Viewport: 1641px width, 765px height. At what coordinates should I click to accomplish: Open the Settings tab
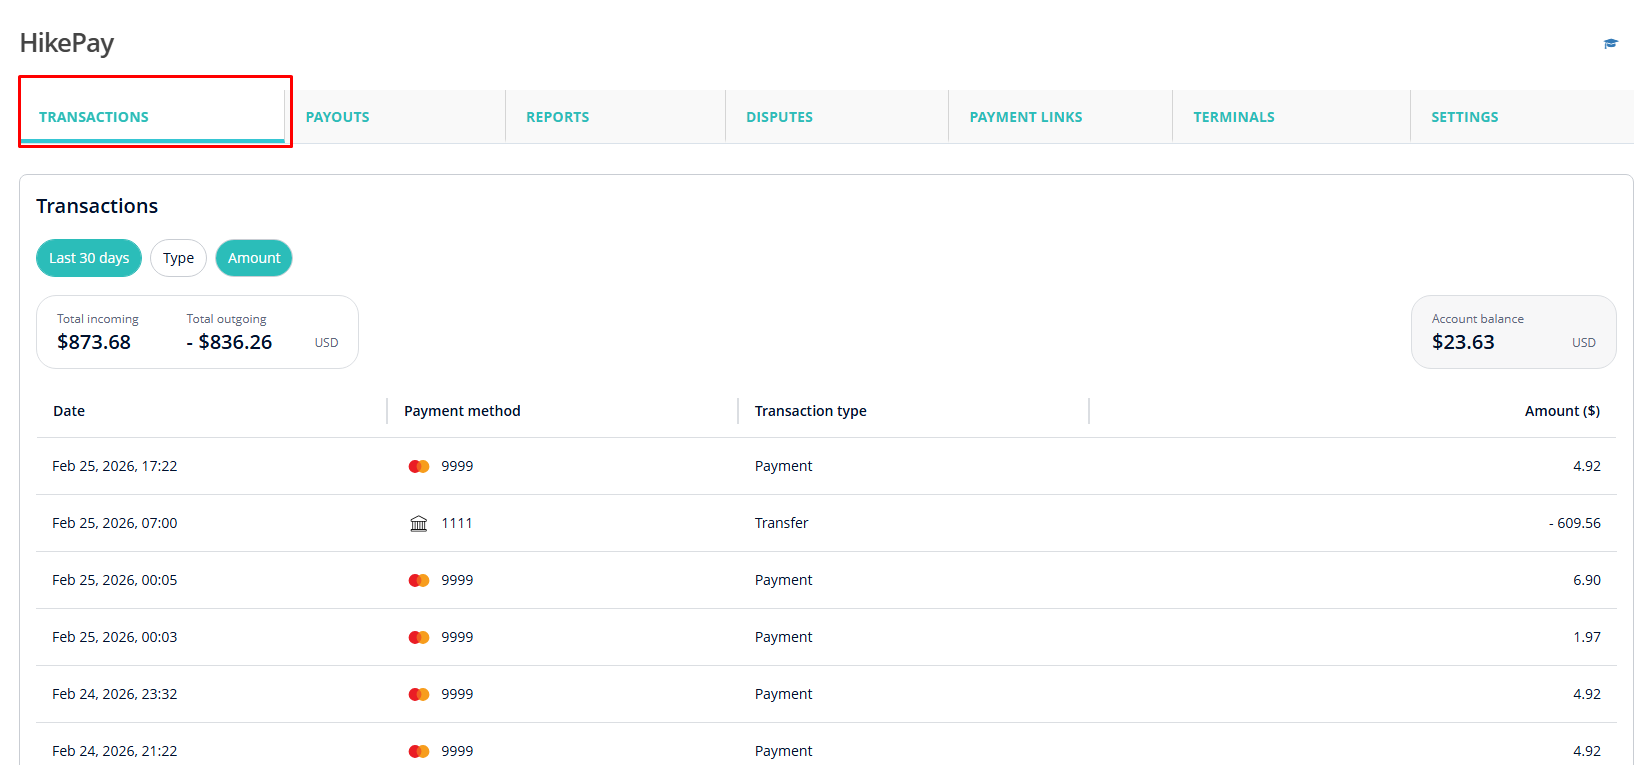pos(1464,117)
